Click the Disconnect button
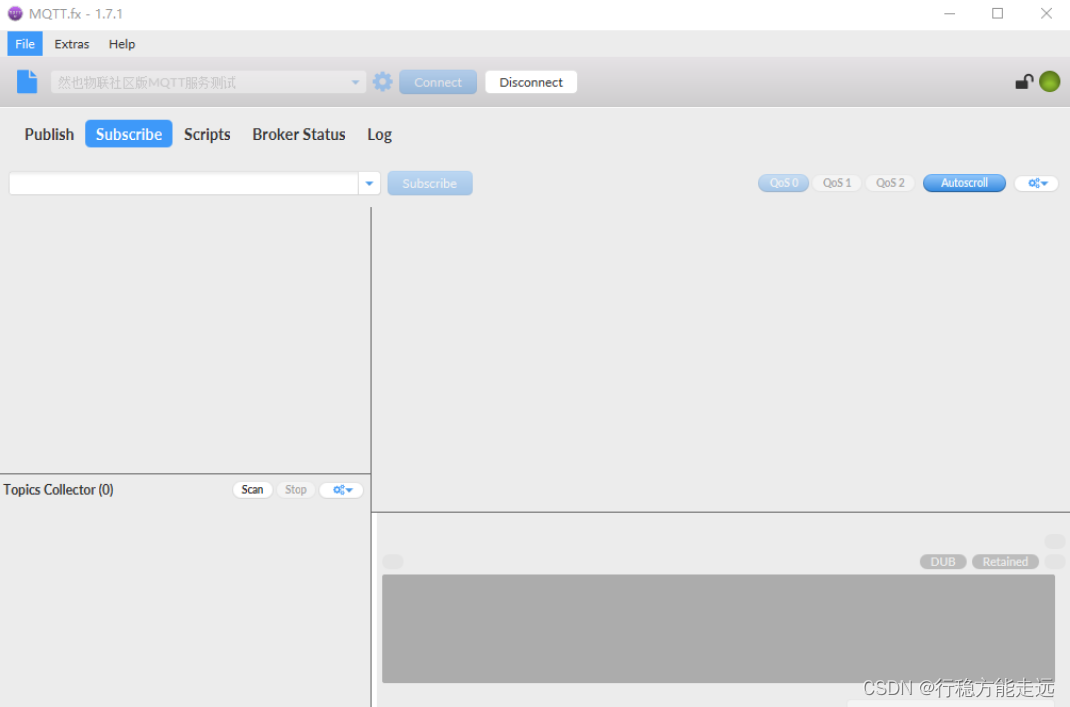1070x707 pixels. point(531,83)
